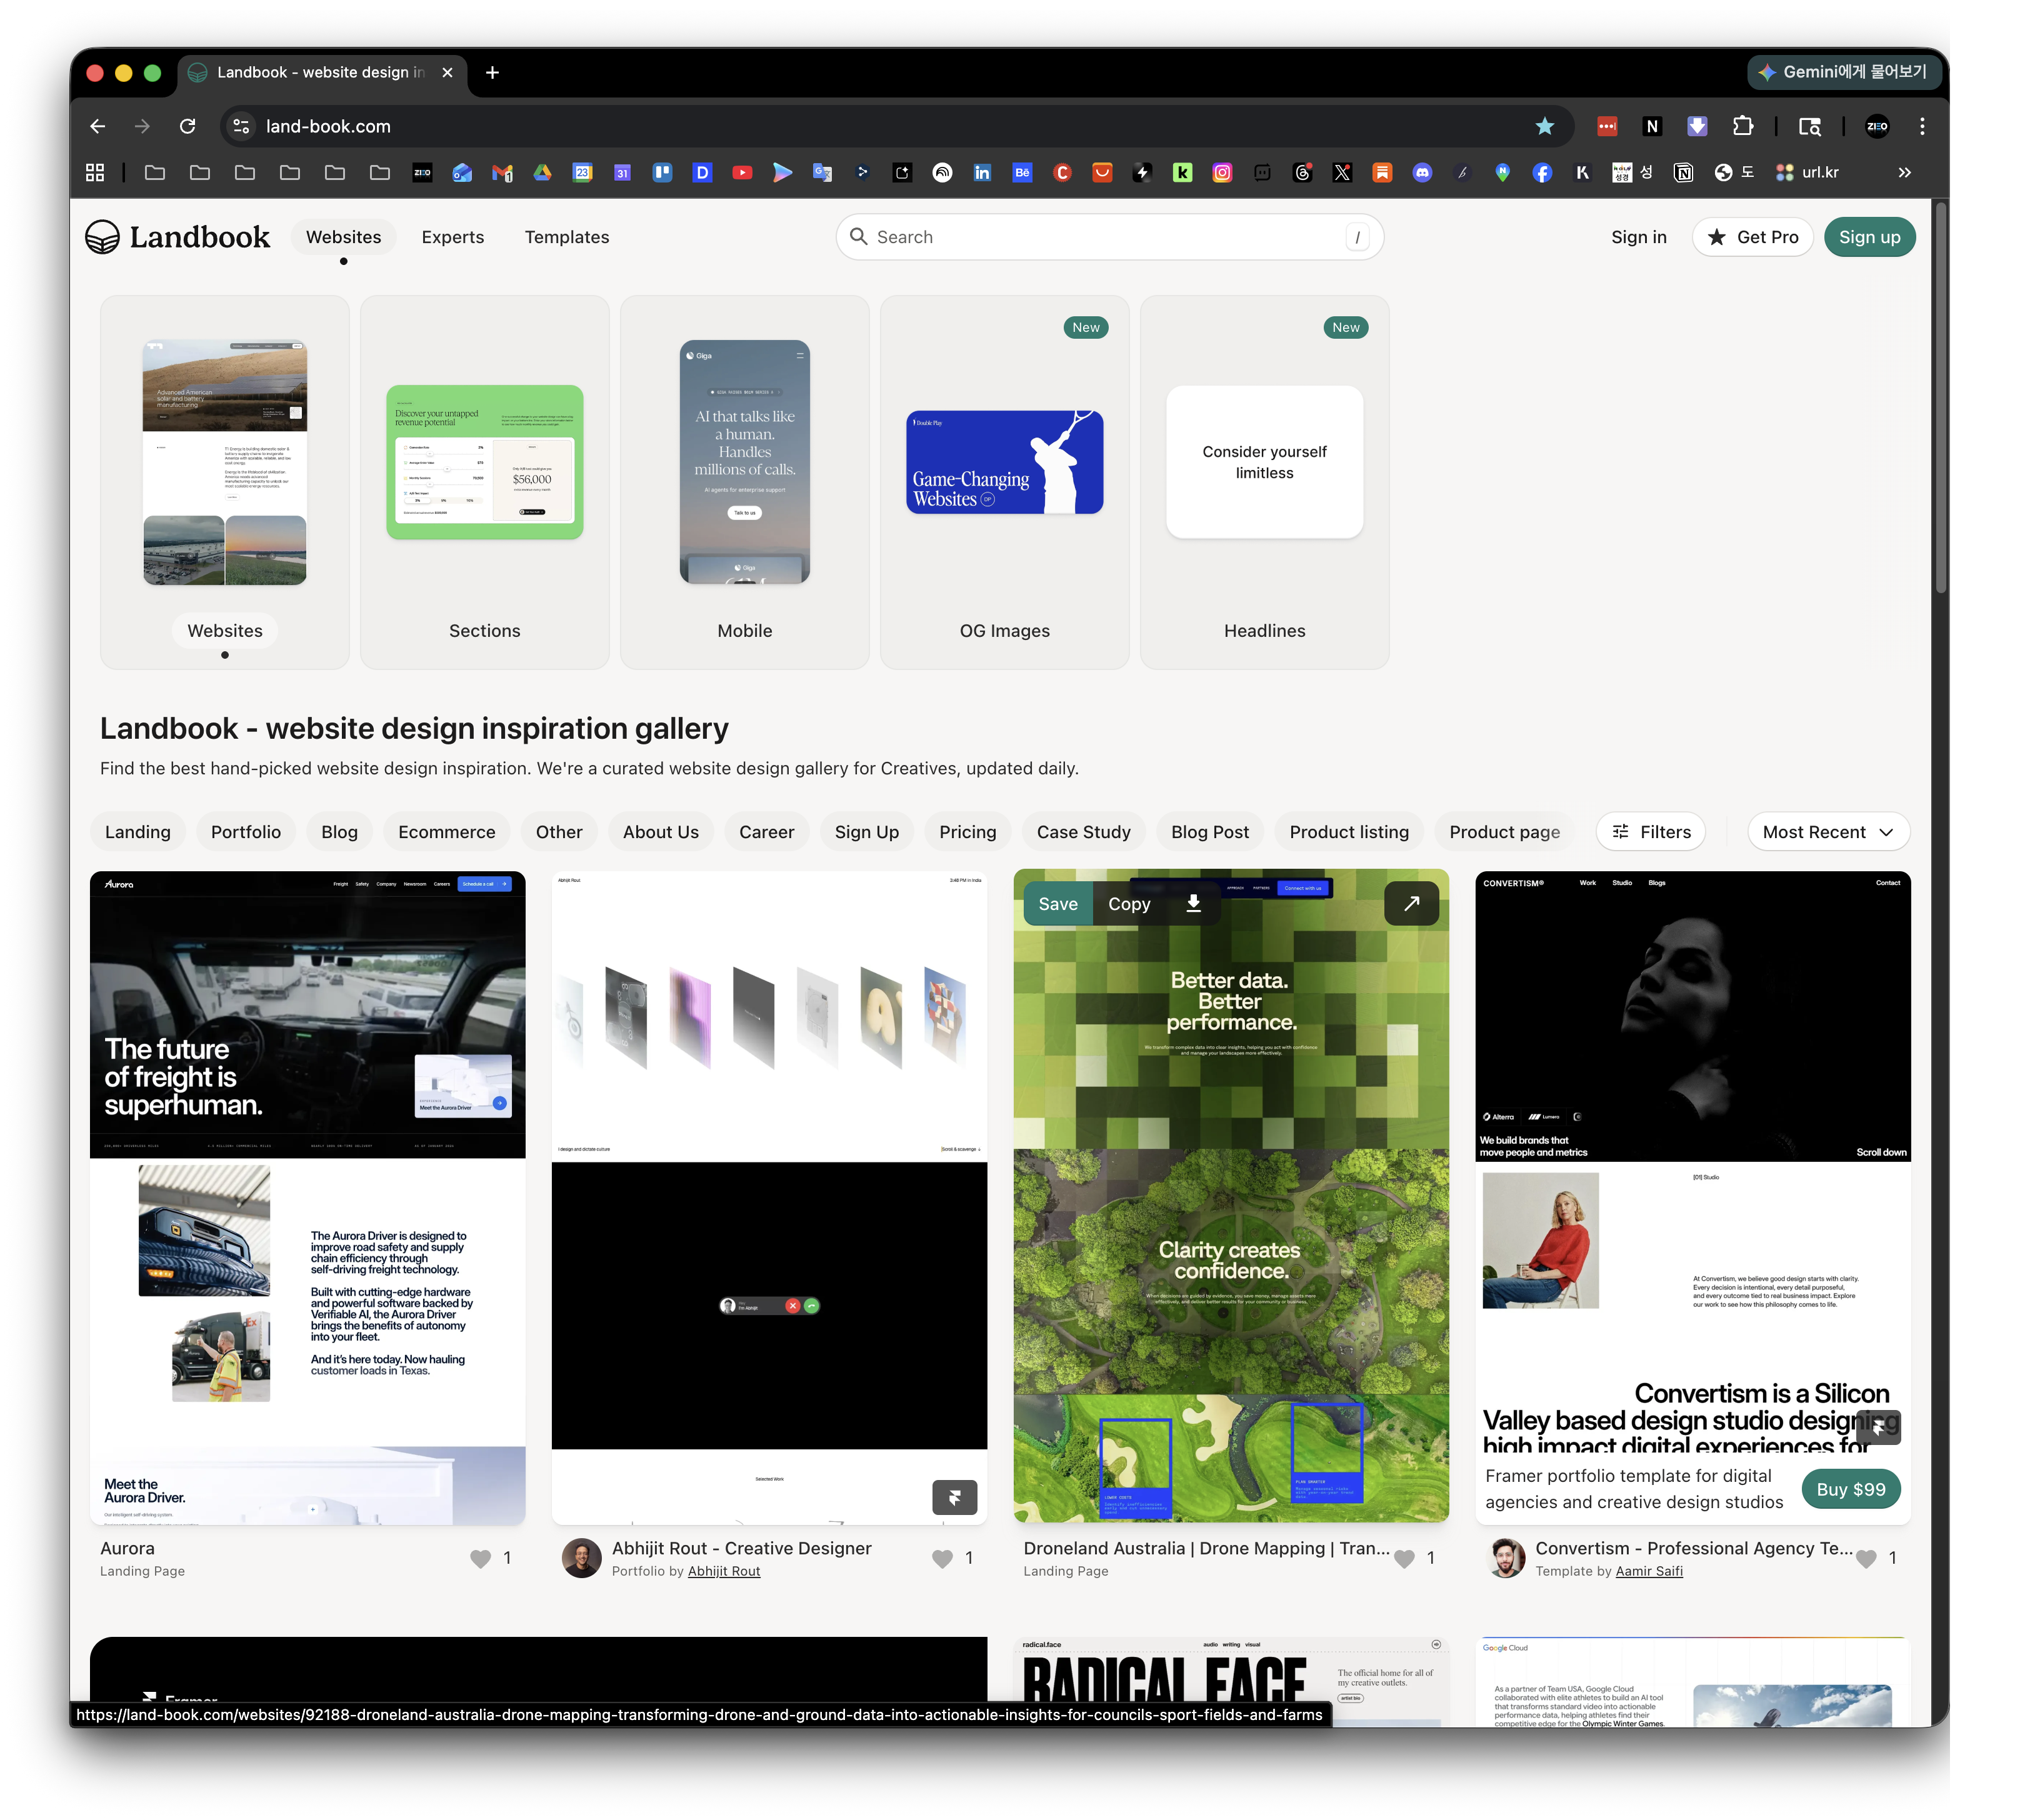Image resolution: width=2020 pixels, height=1820 pixels.
Task: Open the Trello bookmark
Action: [x=662, y=173]
